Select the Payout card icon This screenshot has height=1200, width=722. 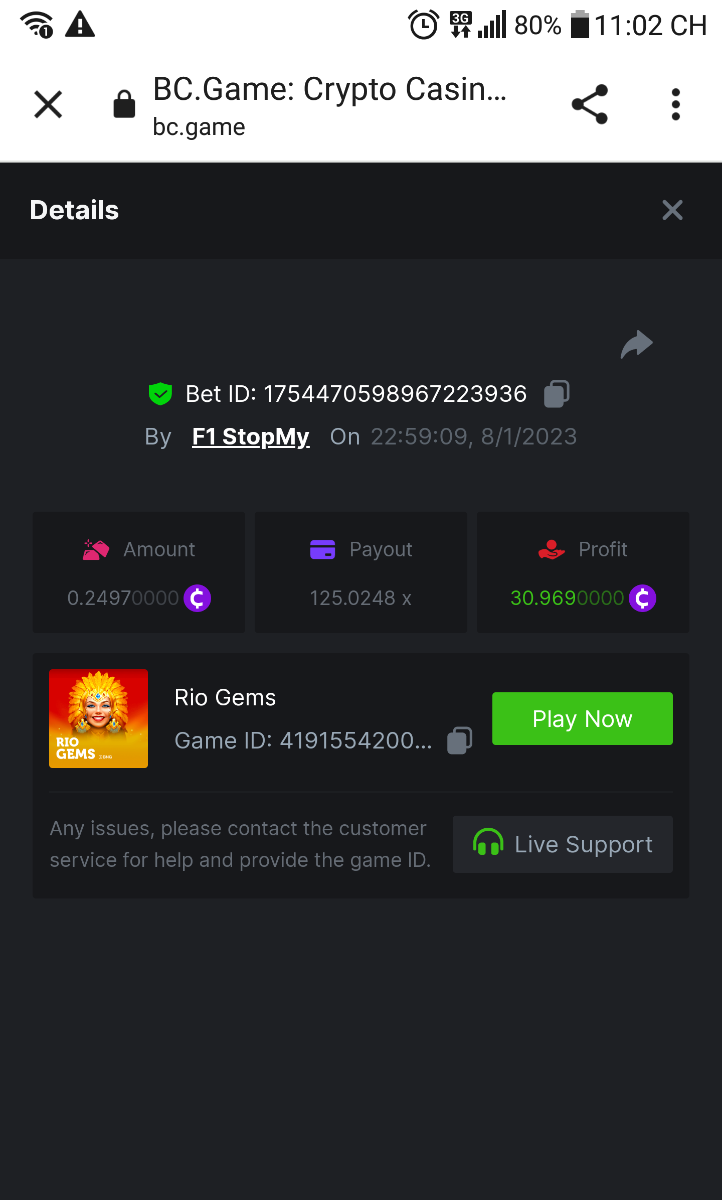pyautogui.click(x=322, y=549)
